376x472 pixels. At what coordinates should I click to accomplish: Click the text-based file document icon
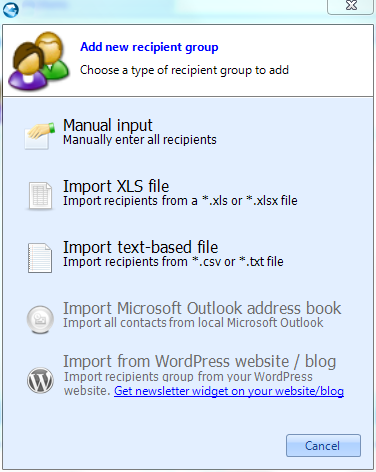pos(40,258)
